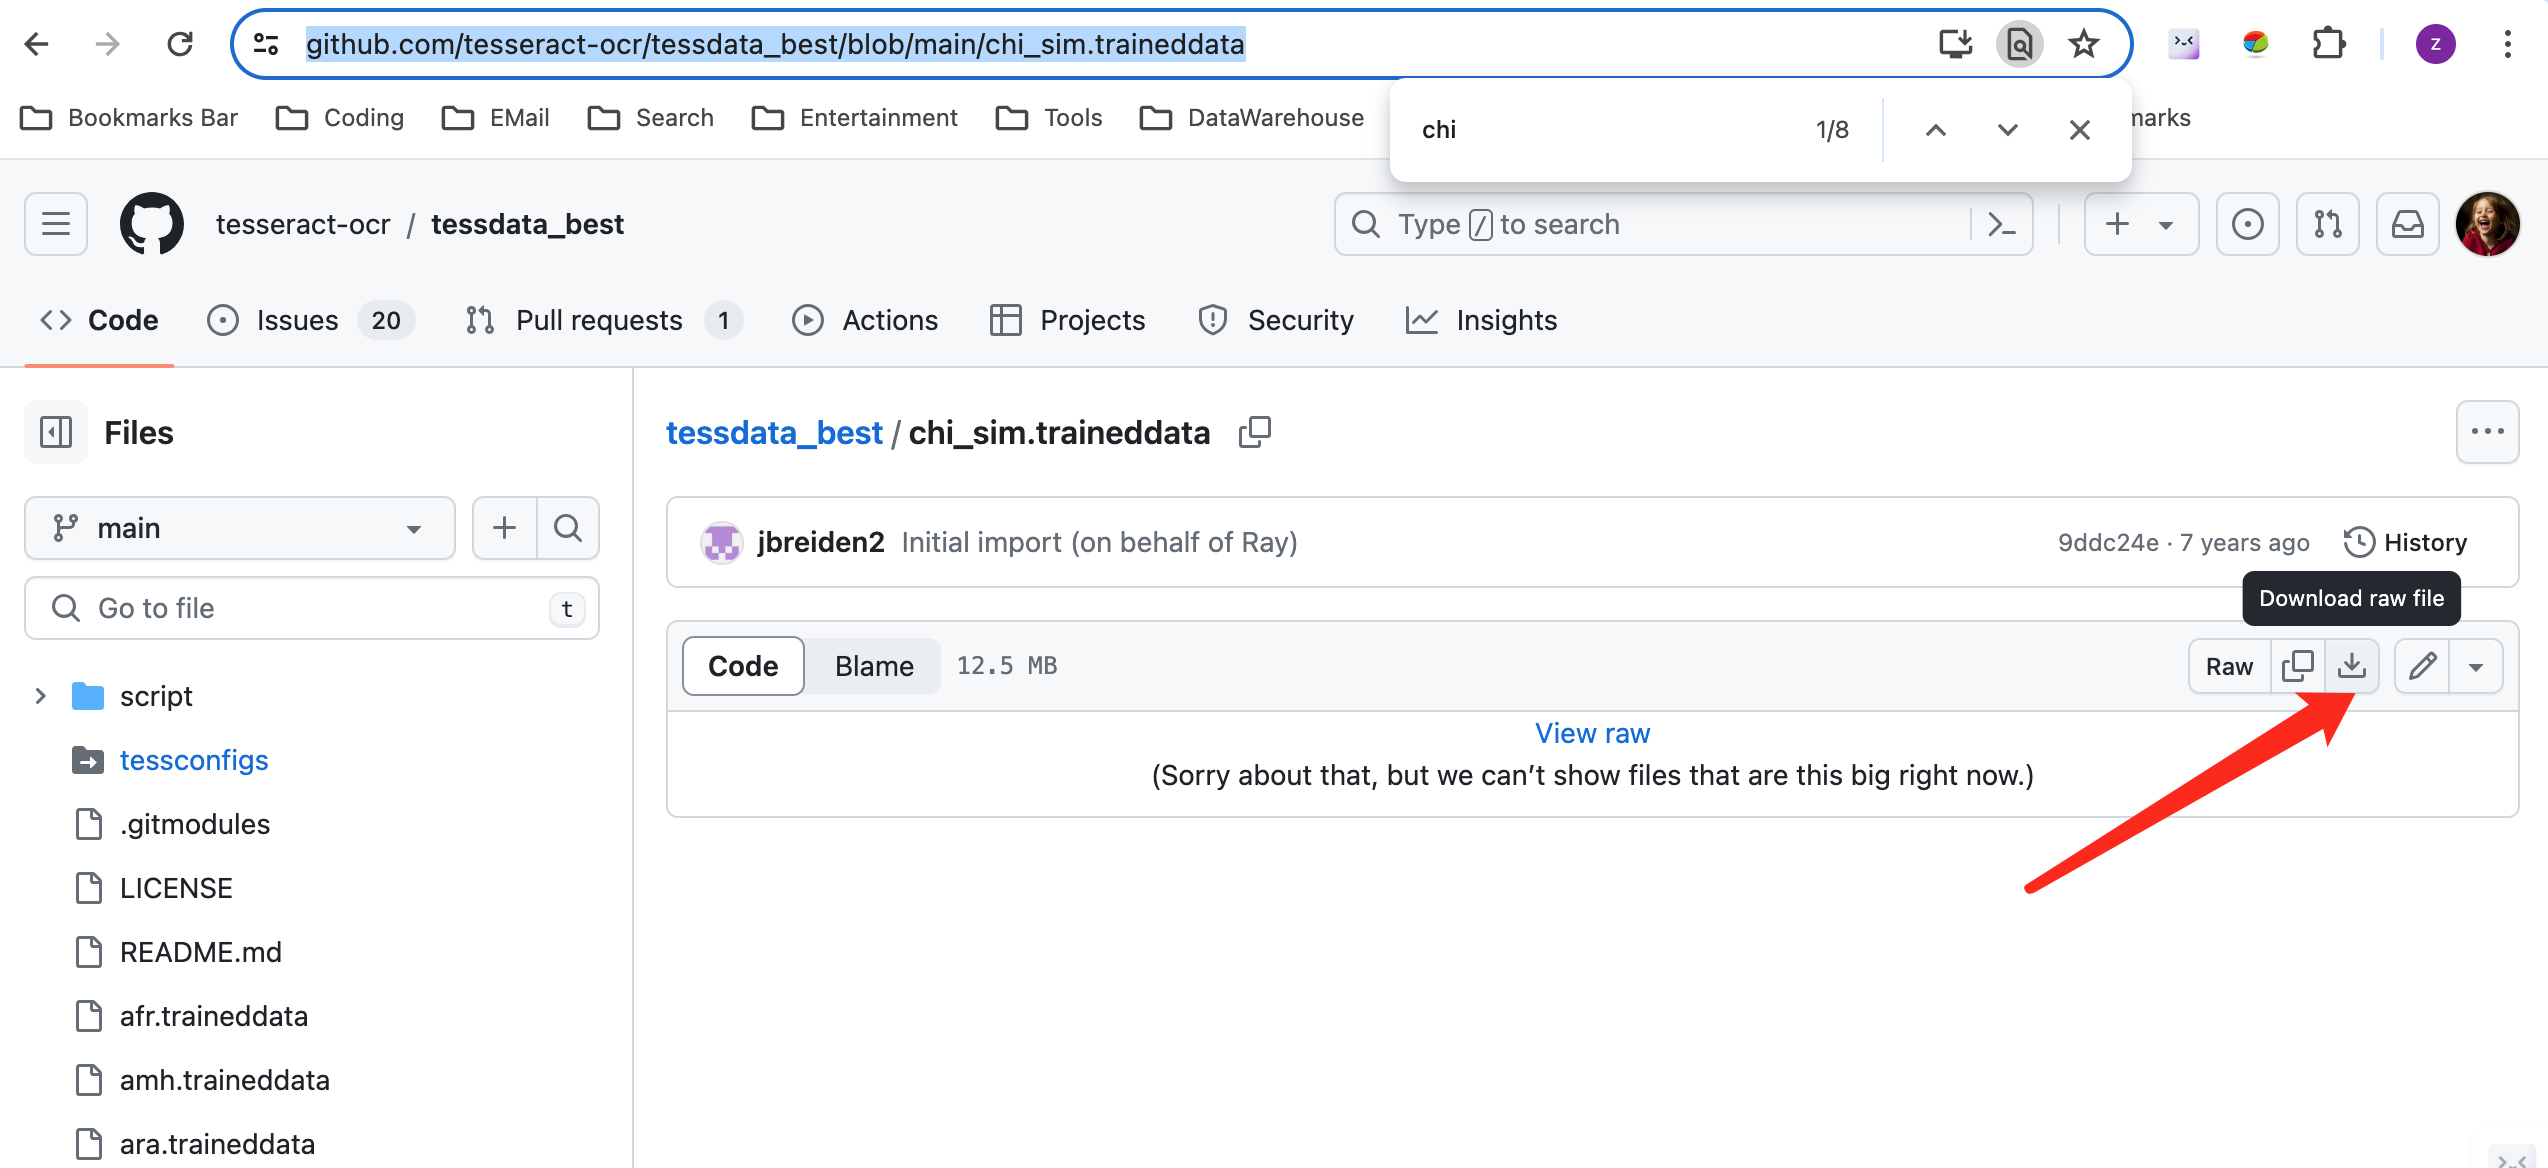Reload the page with the refresh icon

coord(180,44)
